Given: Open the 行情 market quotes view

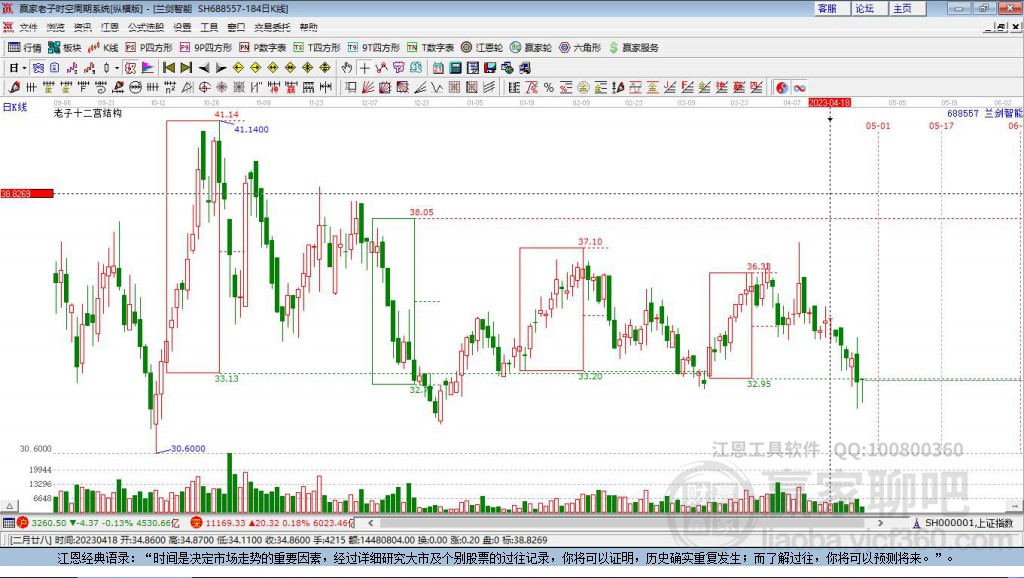Looking at the screenshot, I should click(25, 48).
